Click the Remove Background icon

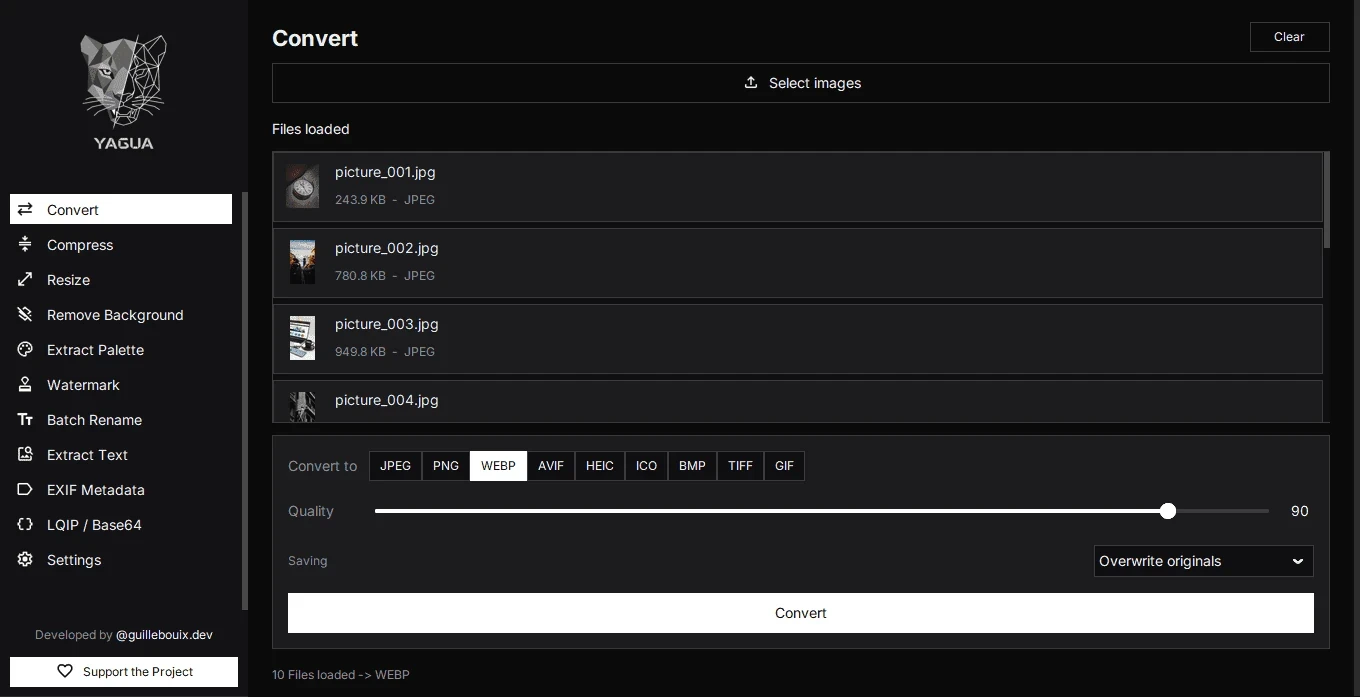pyautogui.click(x=26, y=315)
